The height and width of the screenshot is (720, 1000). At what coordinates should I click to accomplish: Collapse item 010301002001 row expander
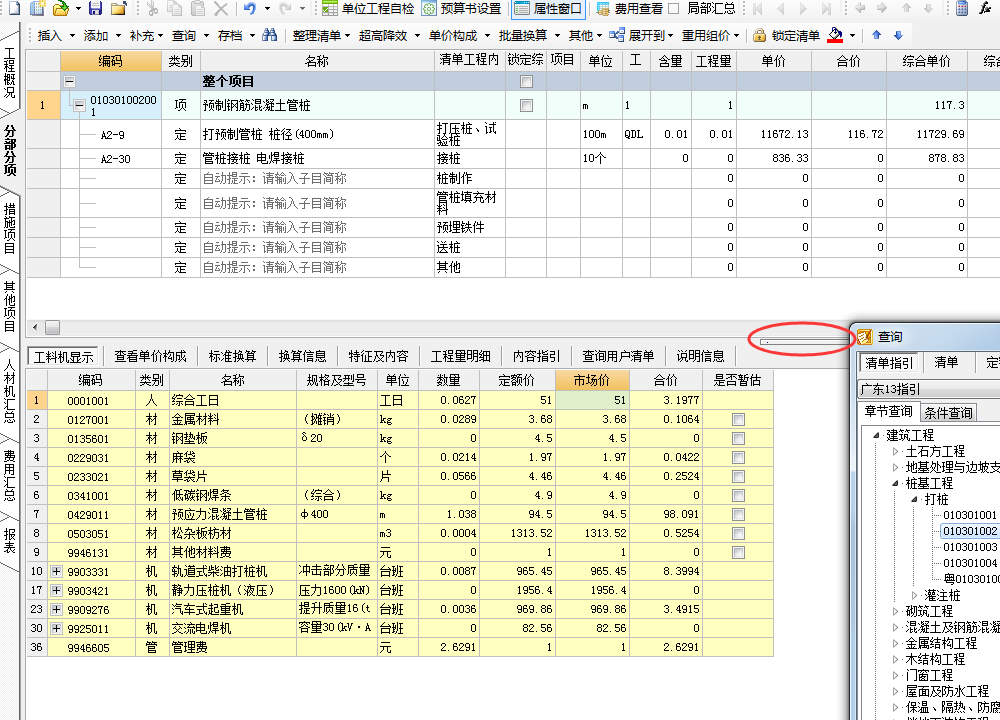coord(79,106)
